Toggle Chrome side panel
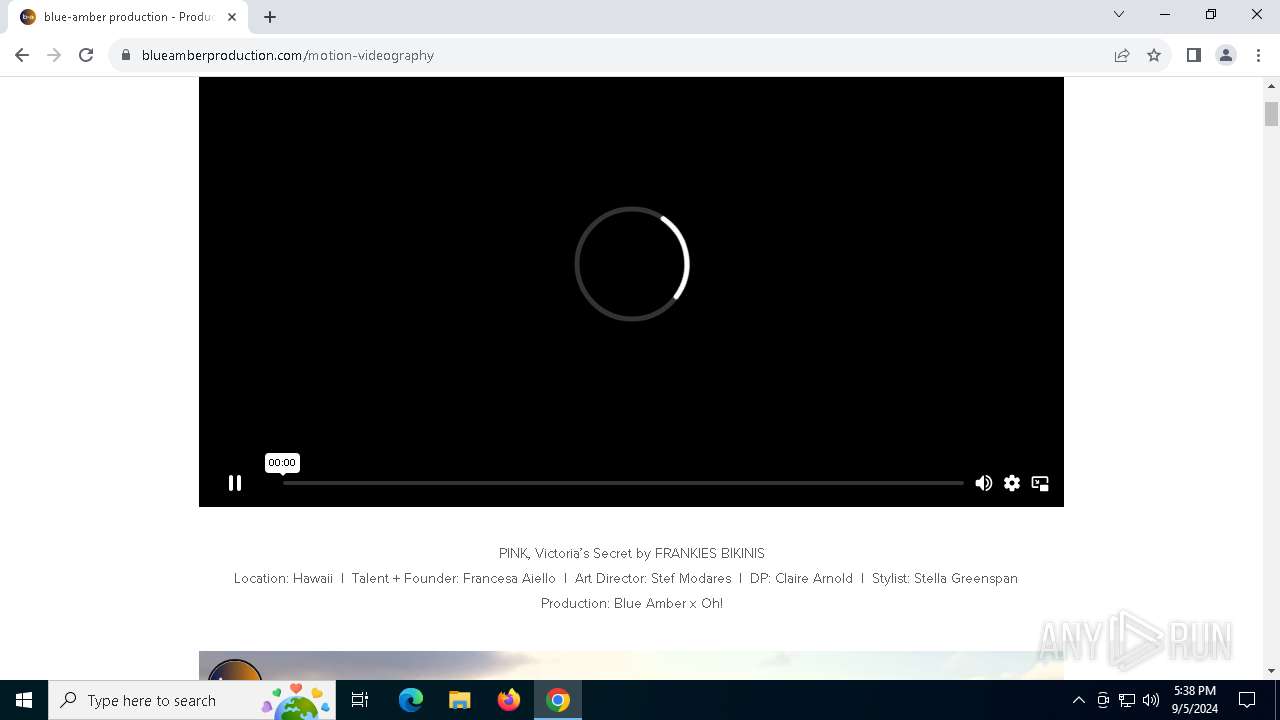 [x=1193, y=55]
